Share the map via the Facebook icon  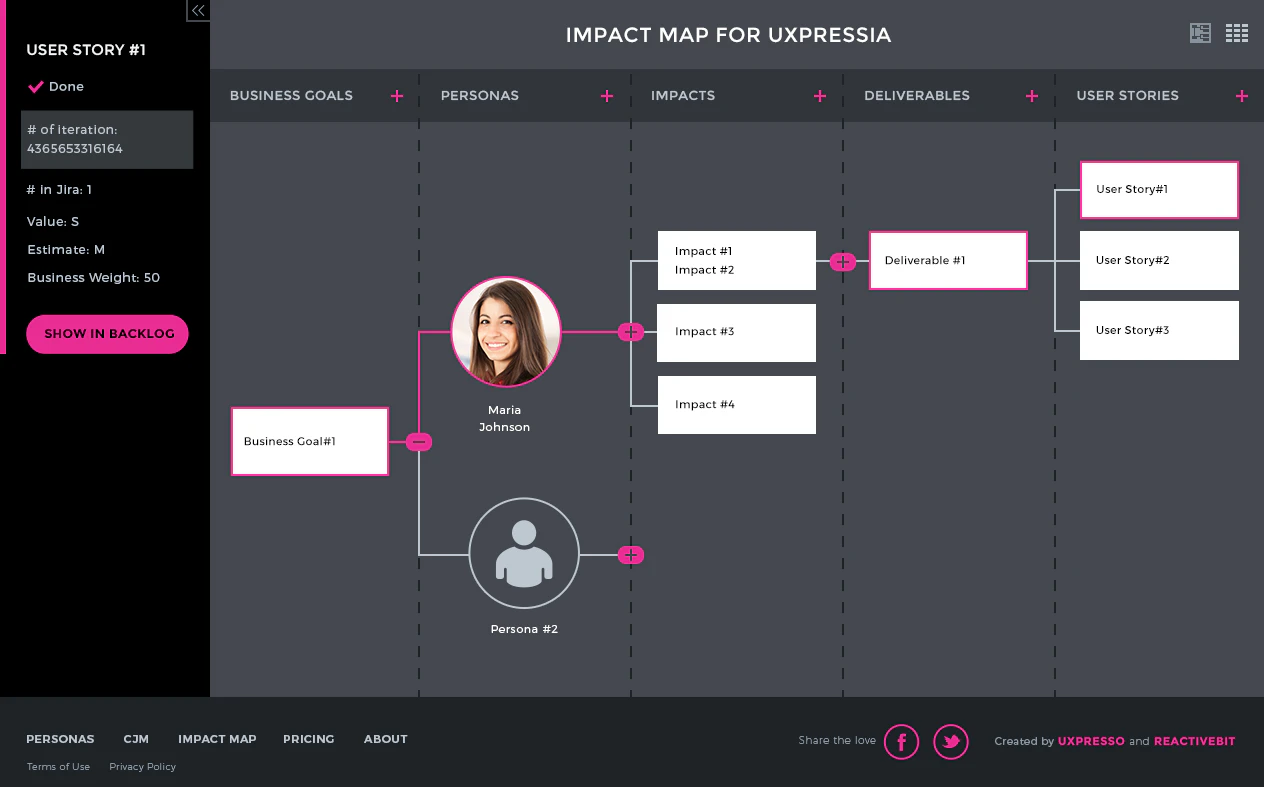901,741
